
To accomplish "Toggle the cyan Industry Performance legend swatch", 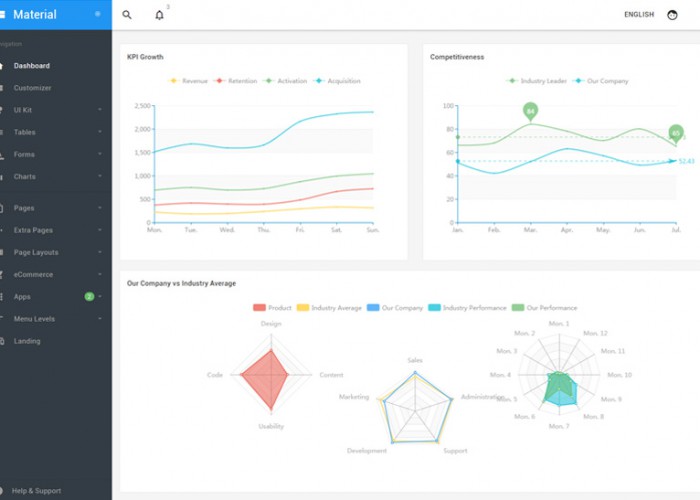I will (x=434, y=308).
